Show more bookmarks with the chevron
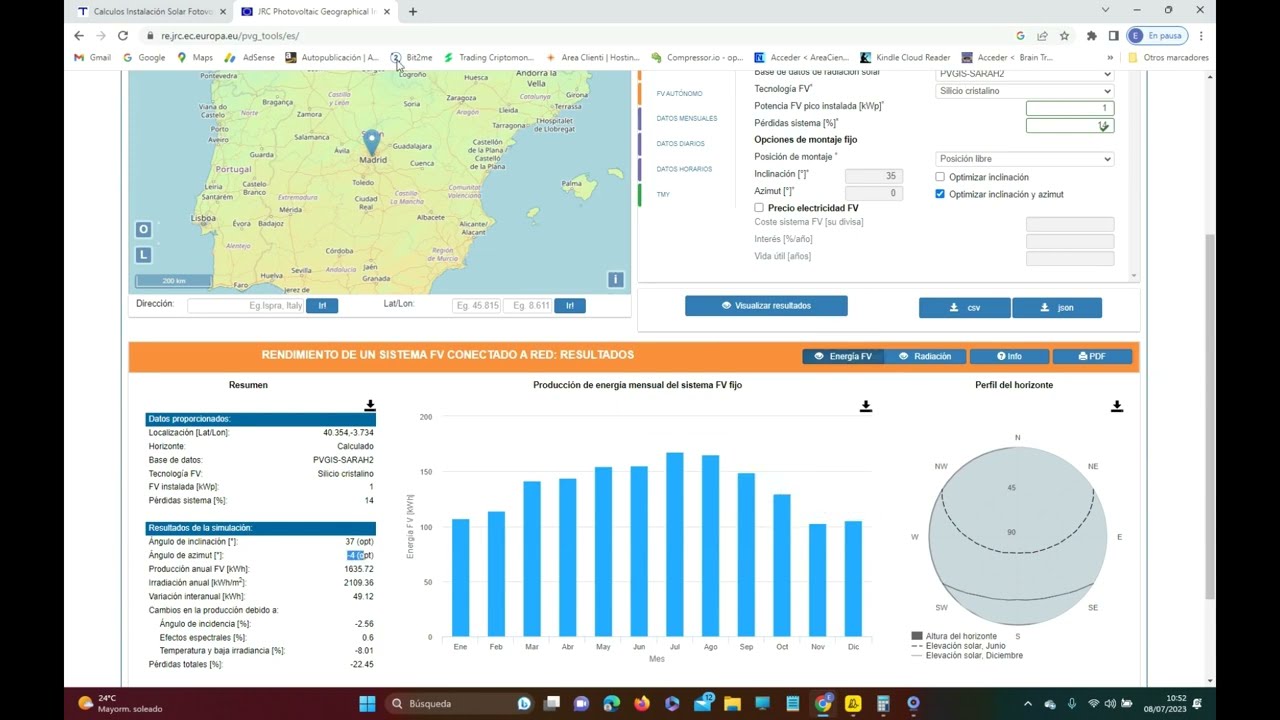Image resolution: width=1280 pixels, height=720 pixels. tap(1110, 57)
